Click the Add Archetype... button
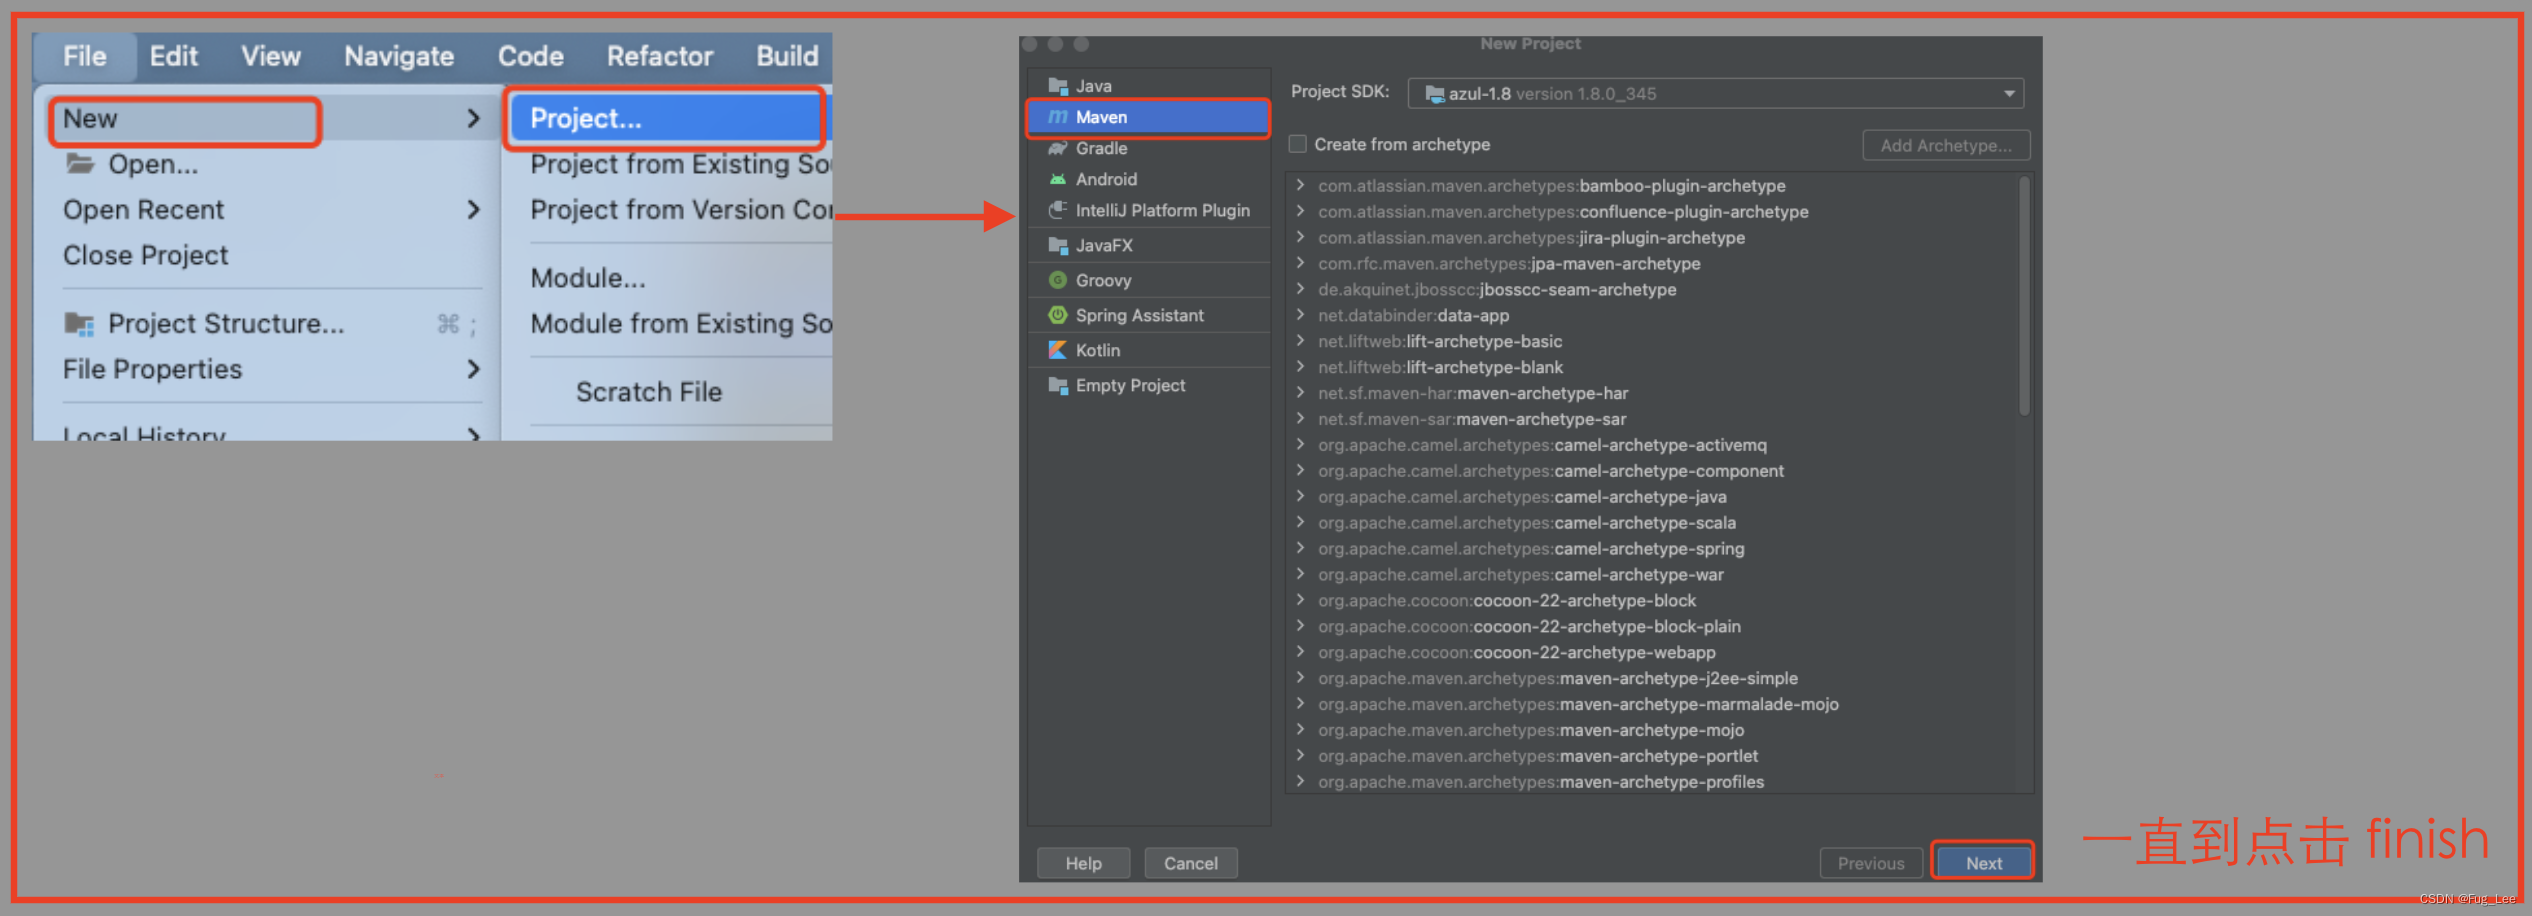 click(x=1946, y=145)
